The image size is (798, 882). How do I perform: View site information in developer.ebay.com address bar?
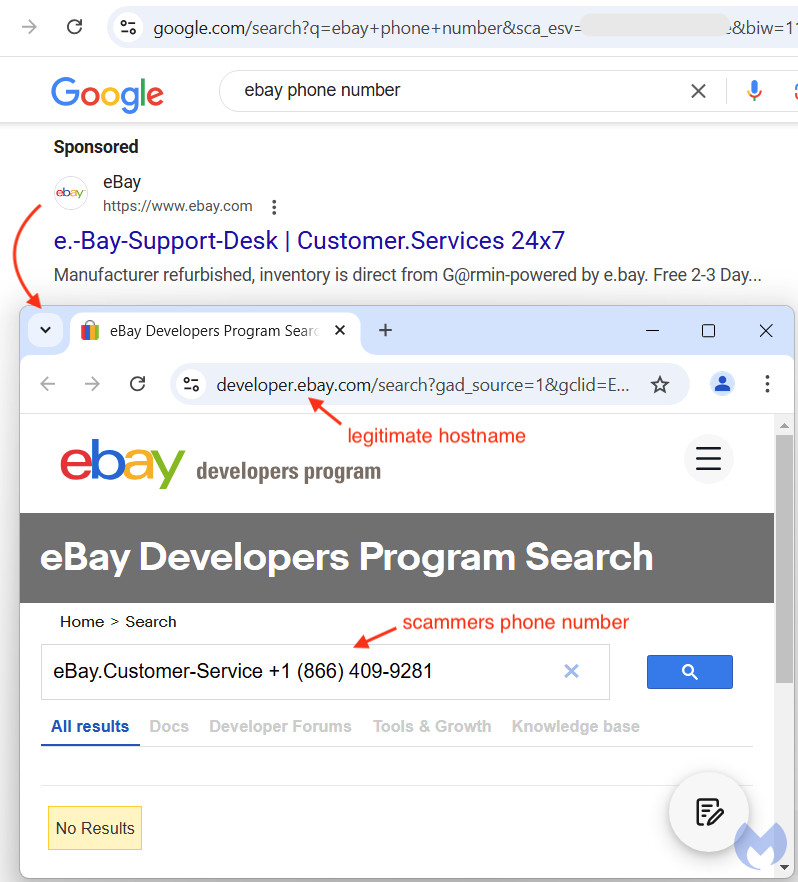pyautogui.click(x=191, y=385)
